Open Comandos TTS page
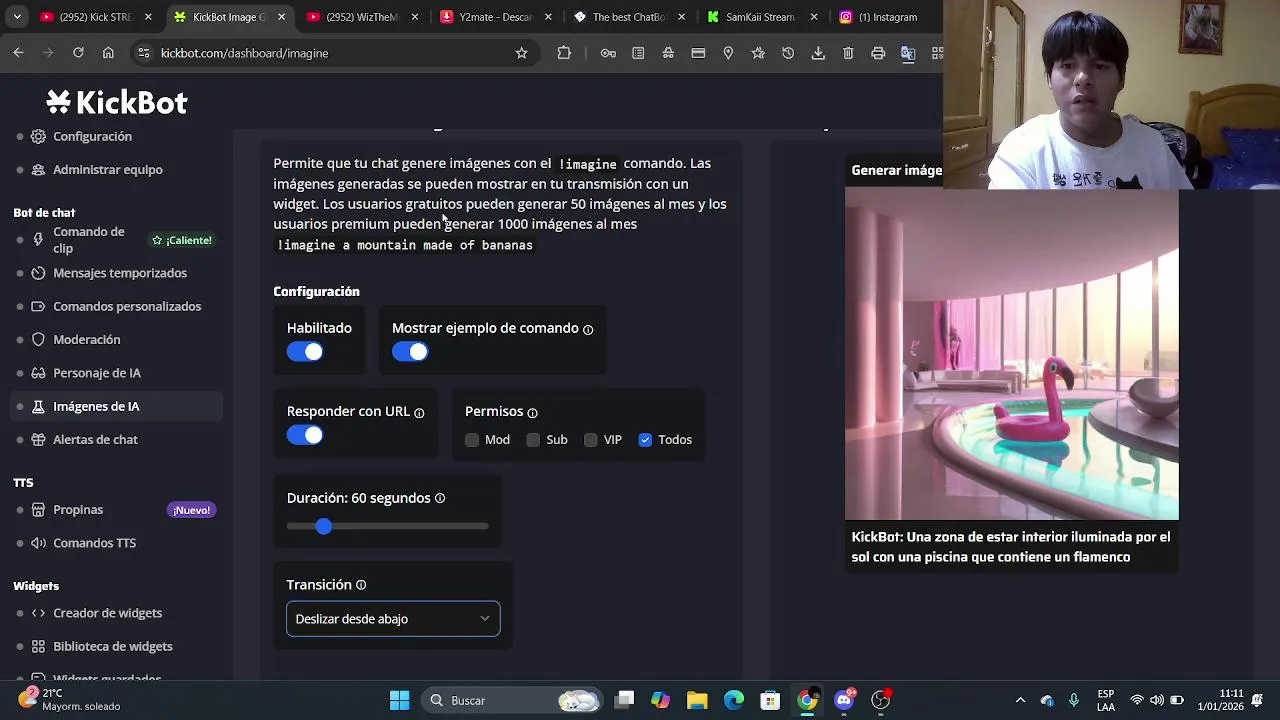This screenshot has width=1280, height=720. (95, 543)
